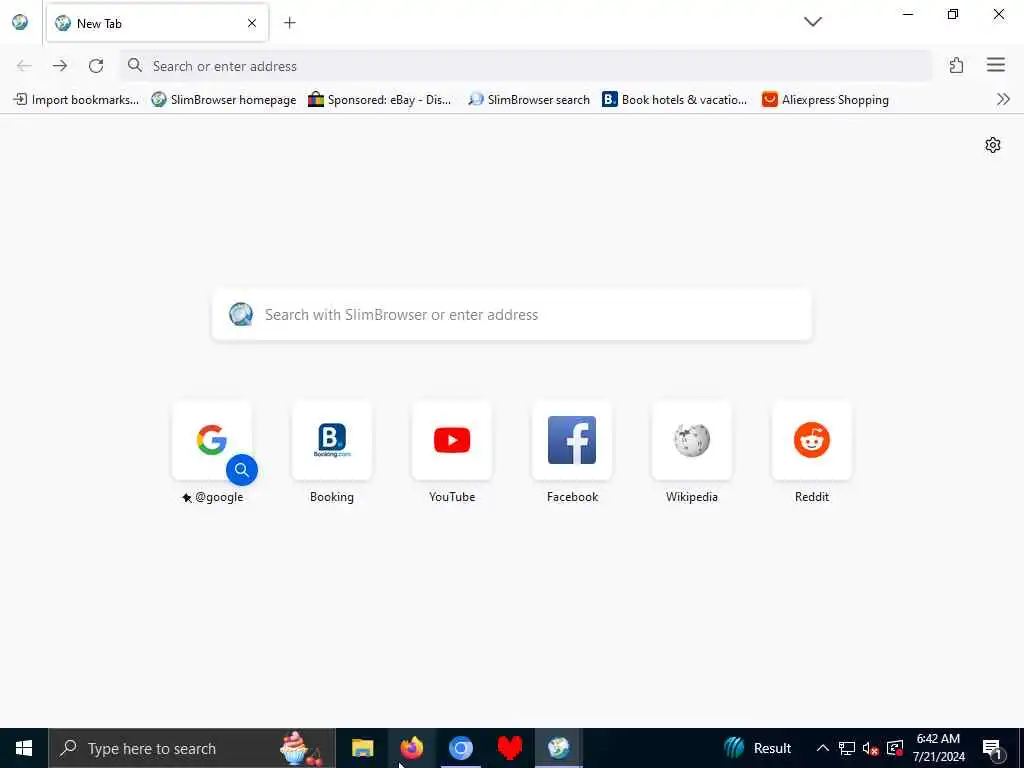Click the muted volume tray icon

[x=871, y=748]
